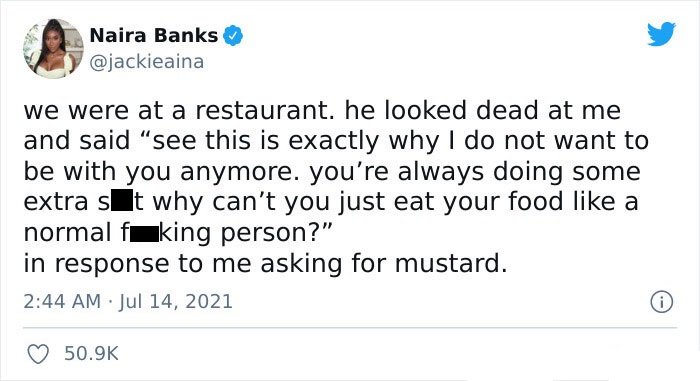Click the phrase "normal" before the censored word

(68, 233)
